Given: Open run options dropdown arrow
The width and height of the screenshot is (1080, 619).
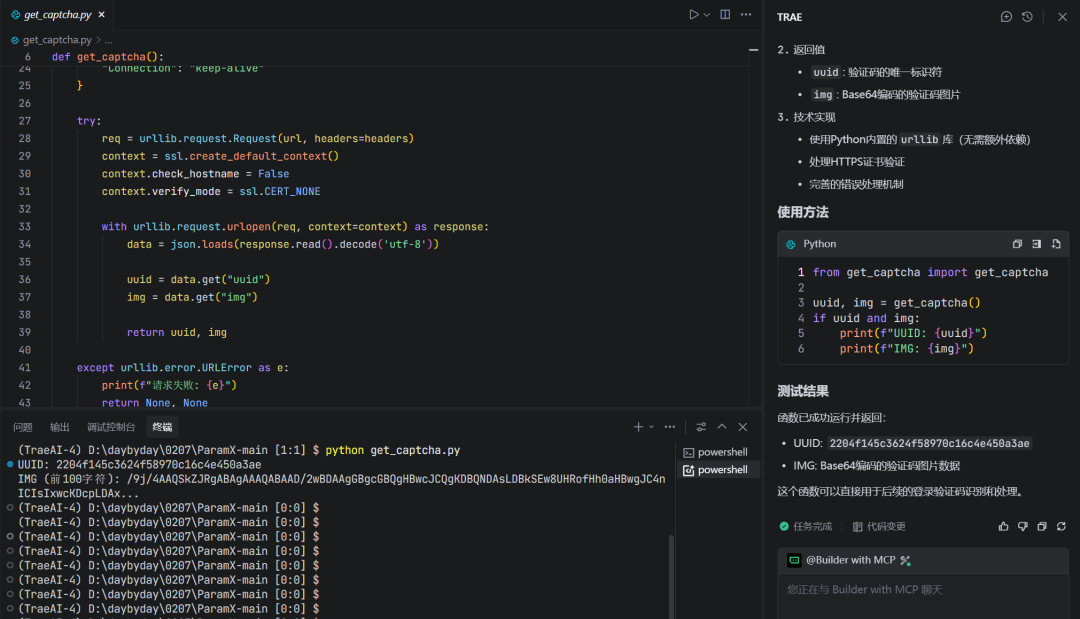Looking at the screenshot, I should pos(707,14).
